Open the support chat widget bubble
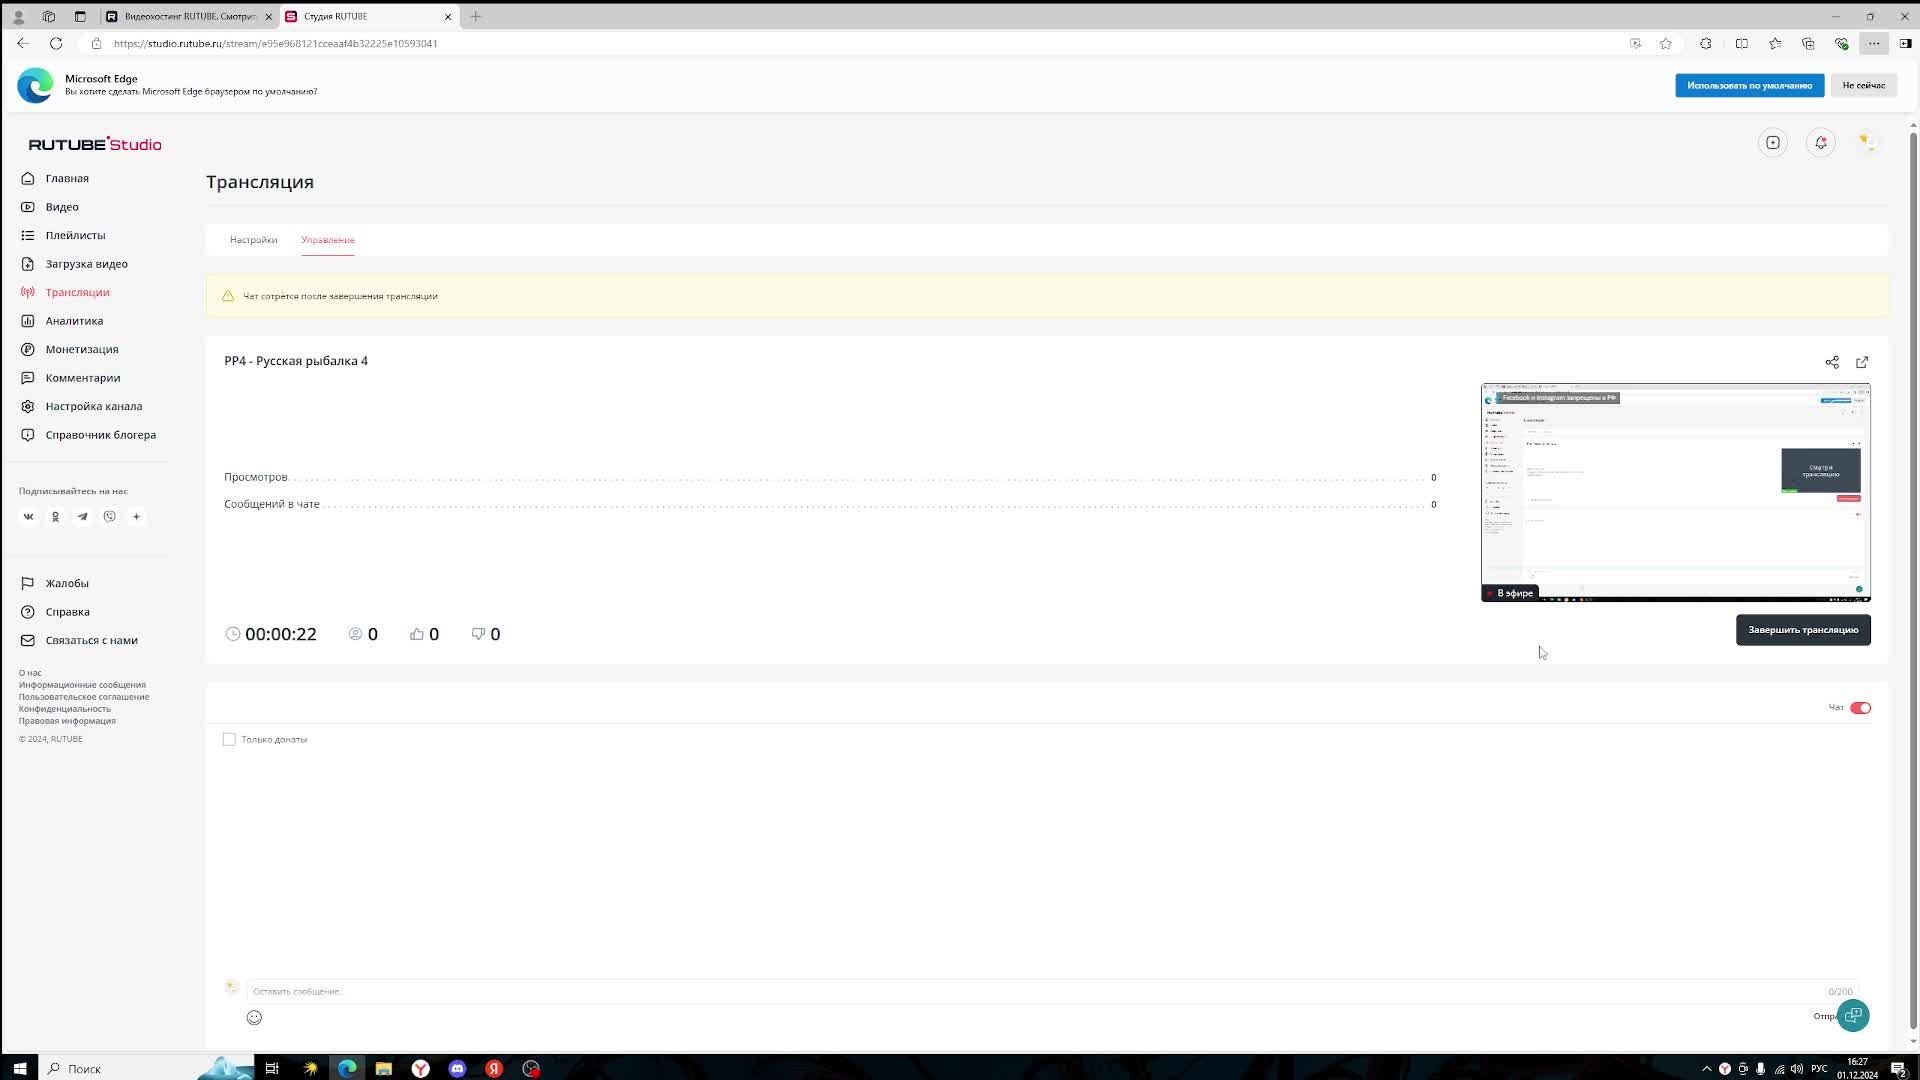Screen dimensions: 1920x1080 1853,1015
